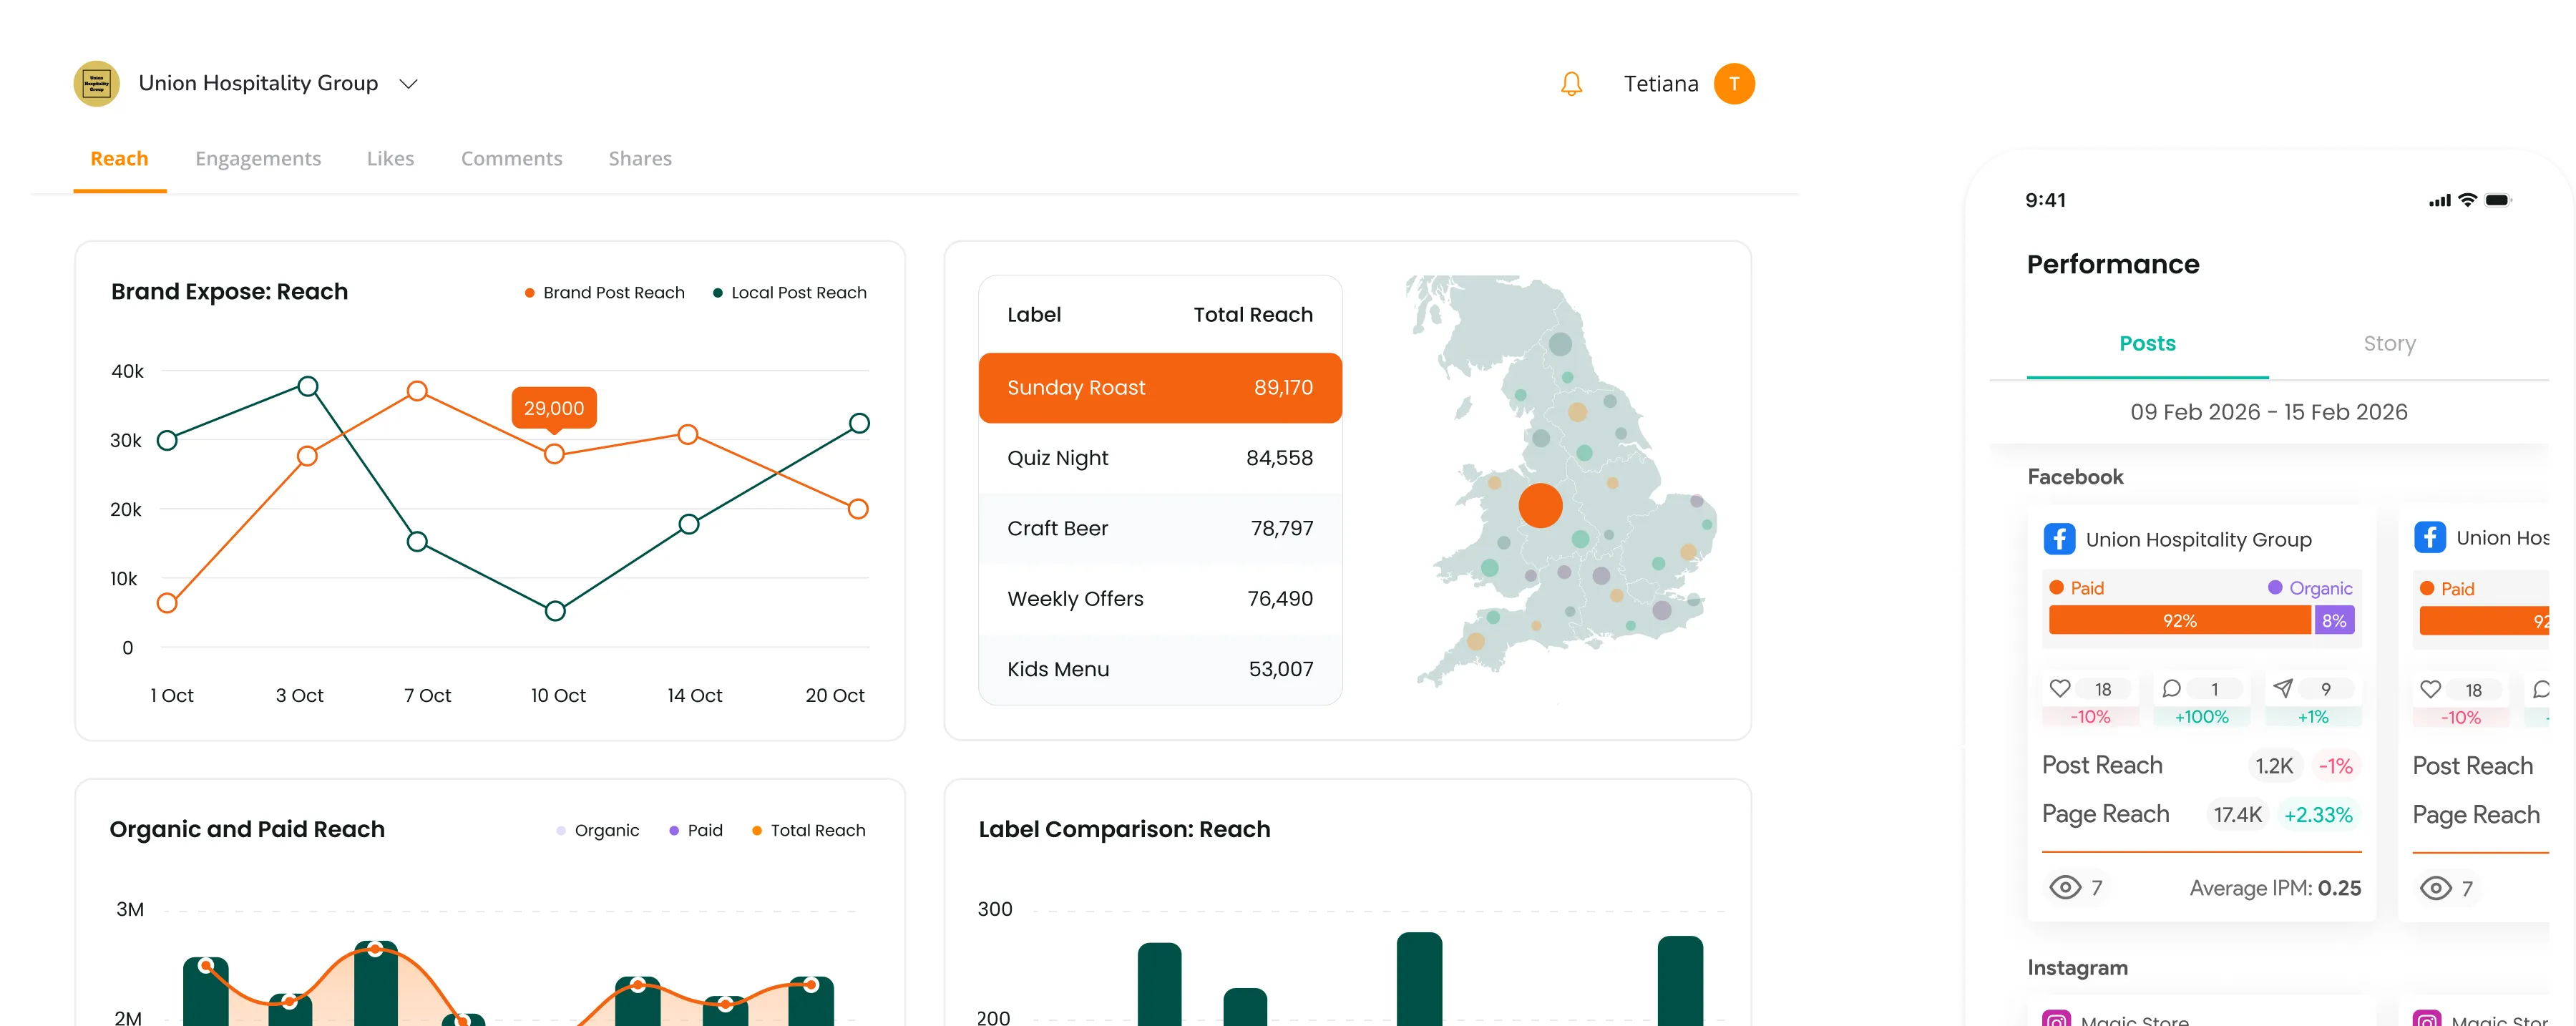The width and height of the screenshot is (2576, 1026).
Task: Click the large orange bubble on the UK map
Action: (x=1540, y=505)
